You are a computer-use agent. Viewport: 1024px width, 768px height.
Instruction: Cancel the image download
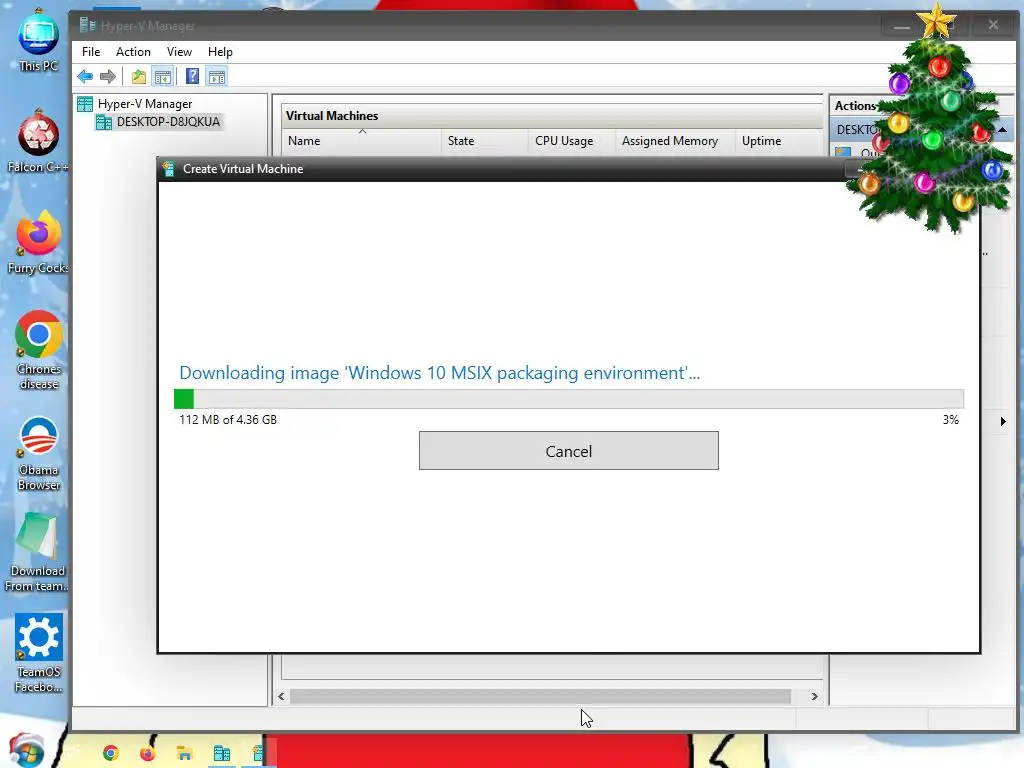569,451
